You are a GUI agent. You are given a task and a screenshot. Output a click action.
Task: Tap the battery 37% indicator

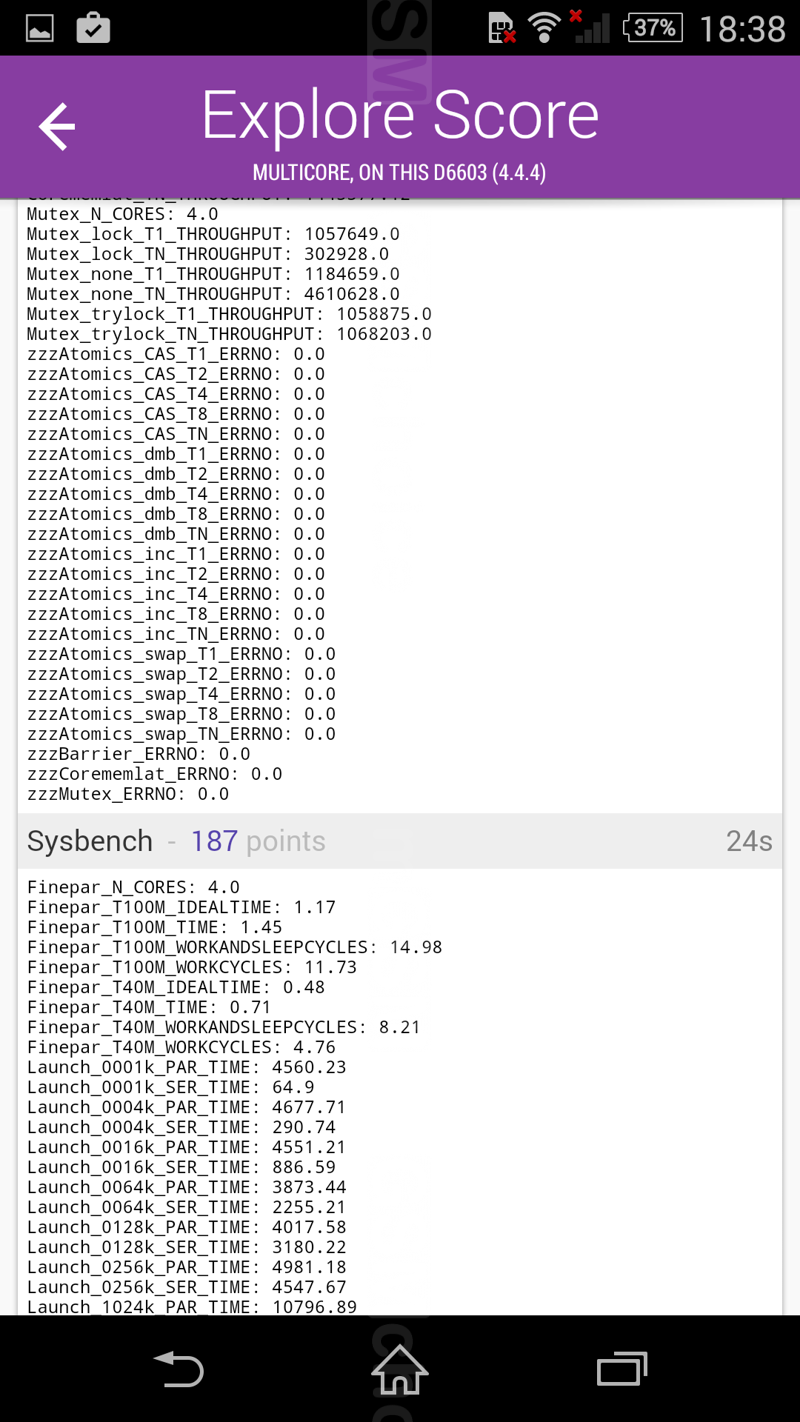coord(653,28)
